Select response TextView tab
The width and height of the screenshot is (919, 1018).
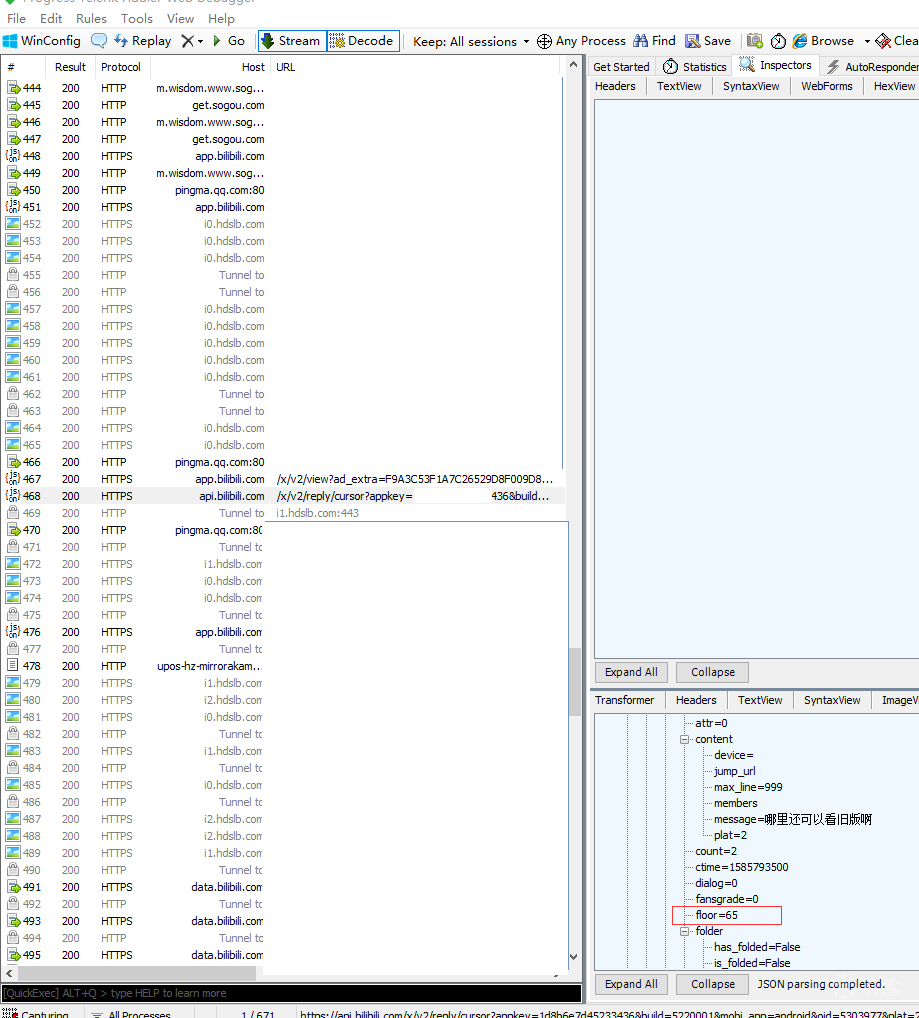point(760,700)
